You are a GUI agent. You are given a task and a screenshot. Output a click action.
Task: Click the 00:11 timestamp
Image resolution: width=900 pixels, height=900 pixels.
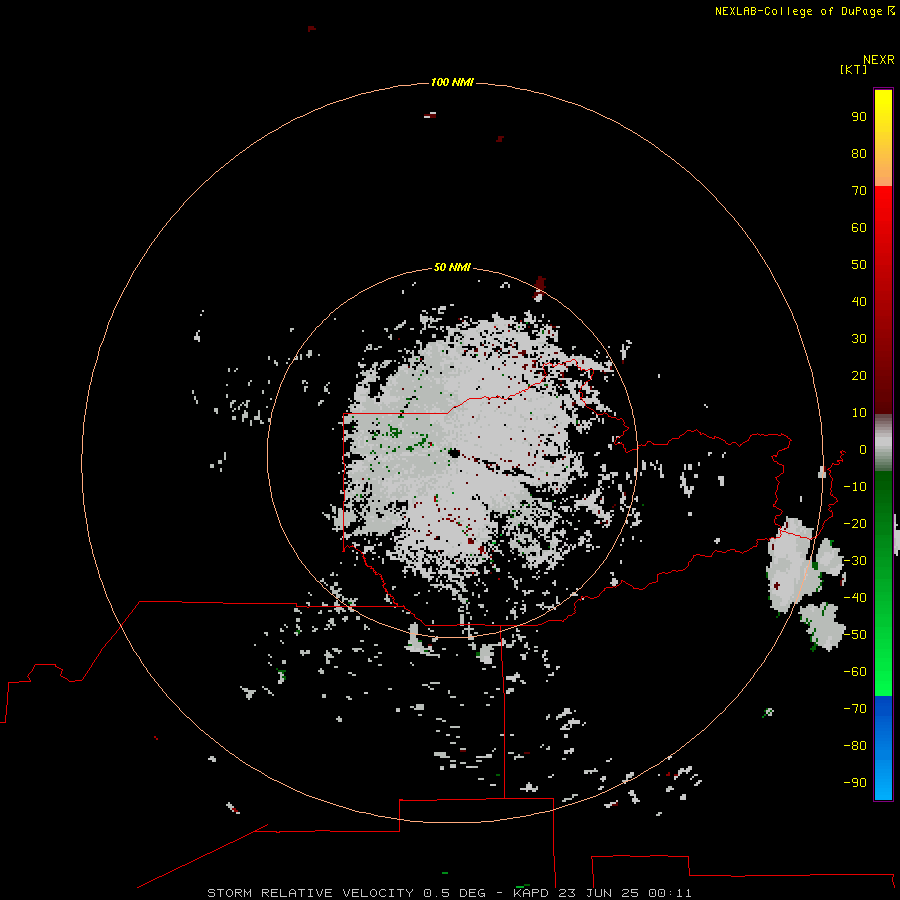pos(670,893)
